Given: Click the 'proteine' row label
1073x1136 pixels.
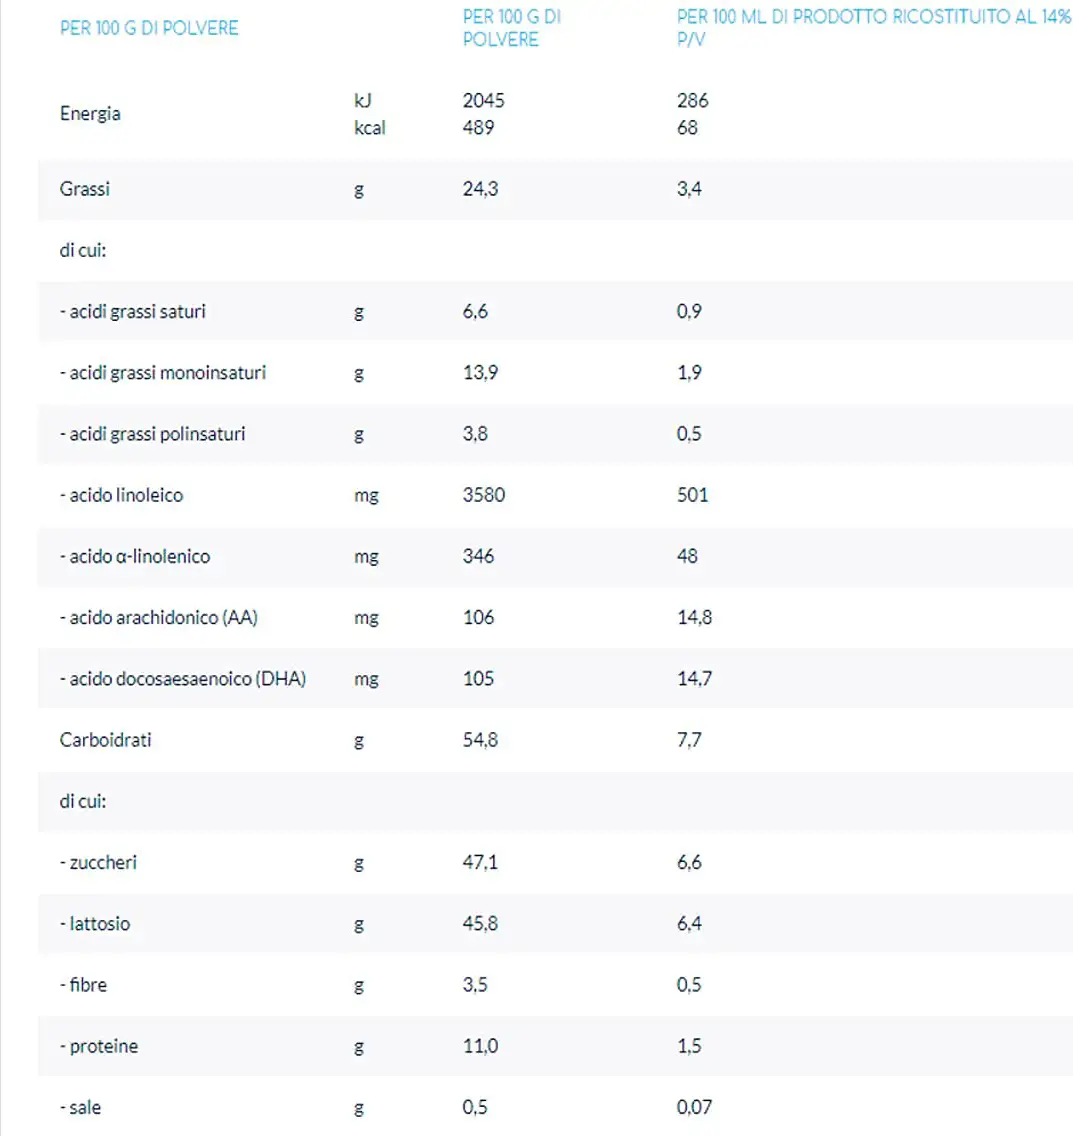Looking at the screenshot, I should point(99,1047).
